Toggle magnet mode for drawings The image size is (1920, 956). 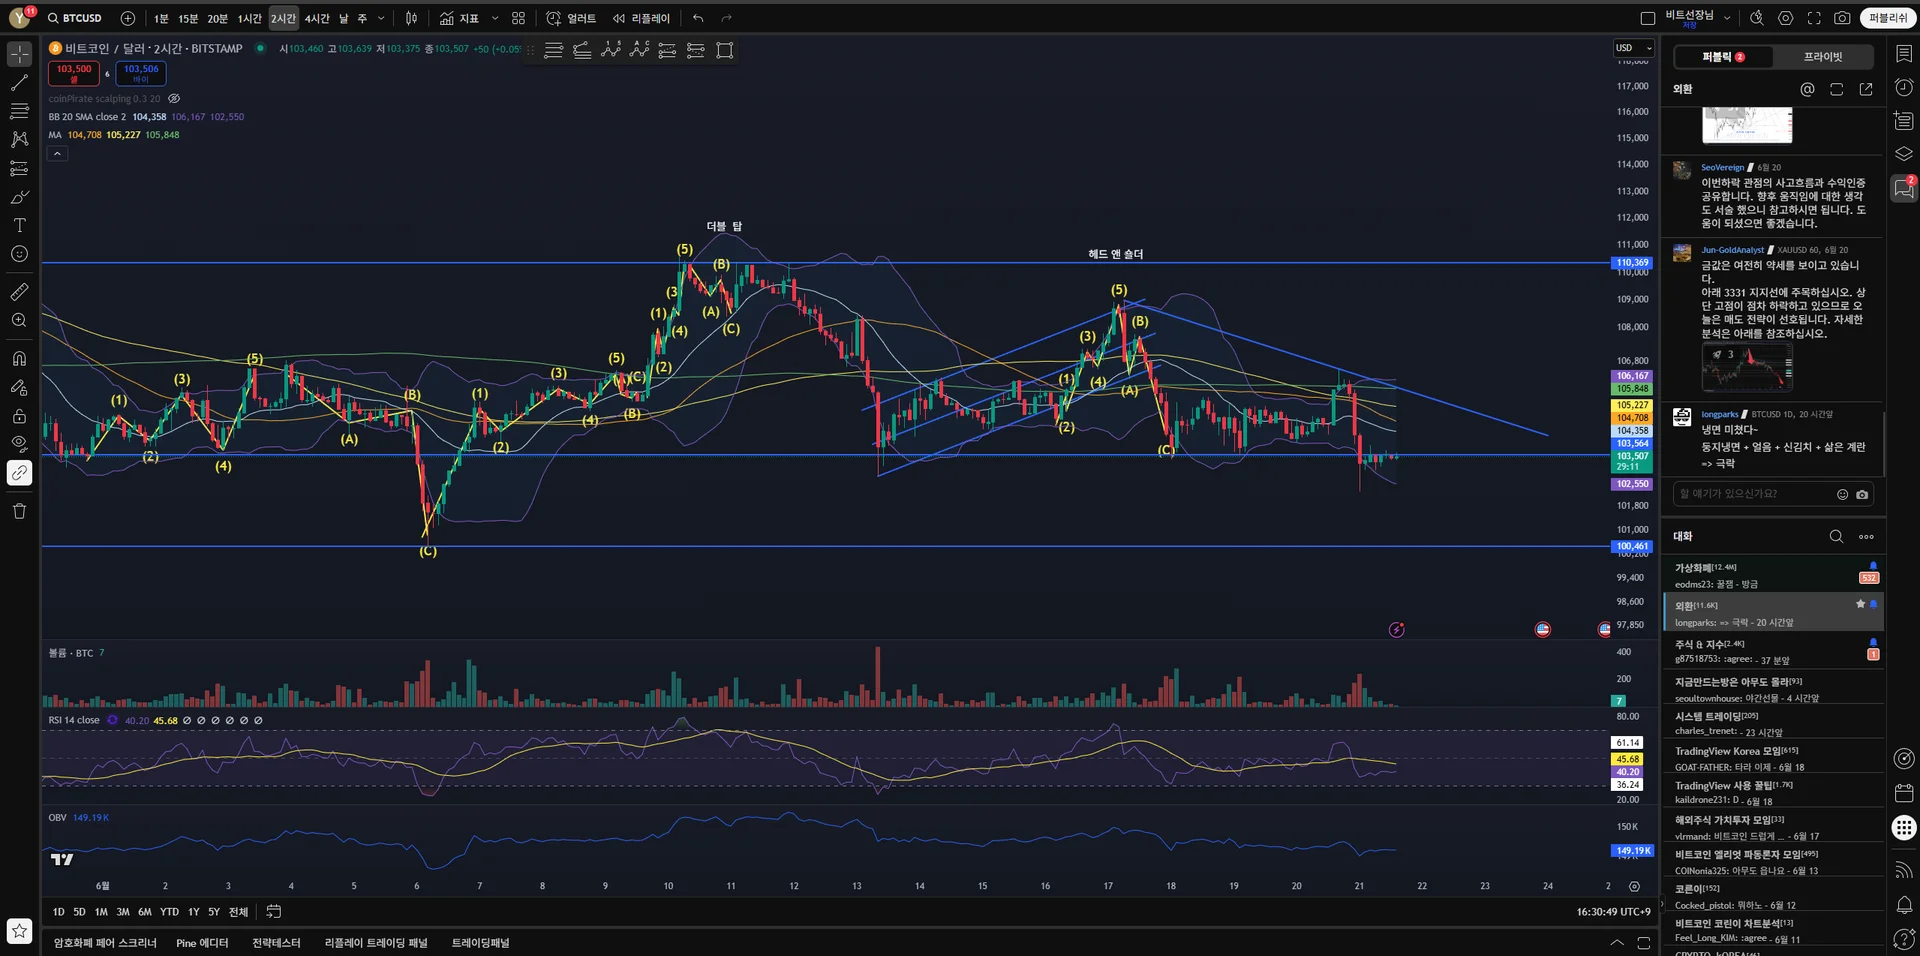point(19,358)
